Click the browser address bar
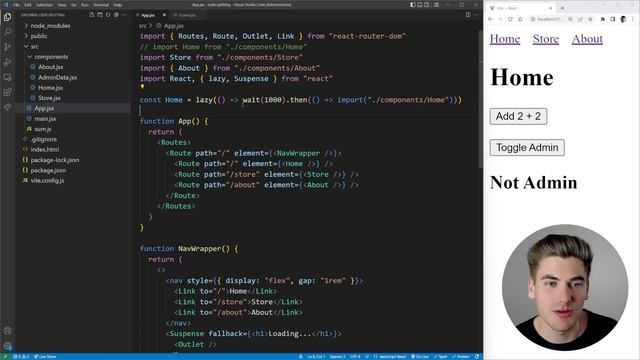This screenshot has height=360, width=640. pyautogui.click(x=561, y=19)
